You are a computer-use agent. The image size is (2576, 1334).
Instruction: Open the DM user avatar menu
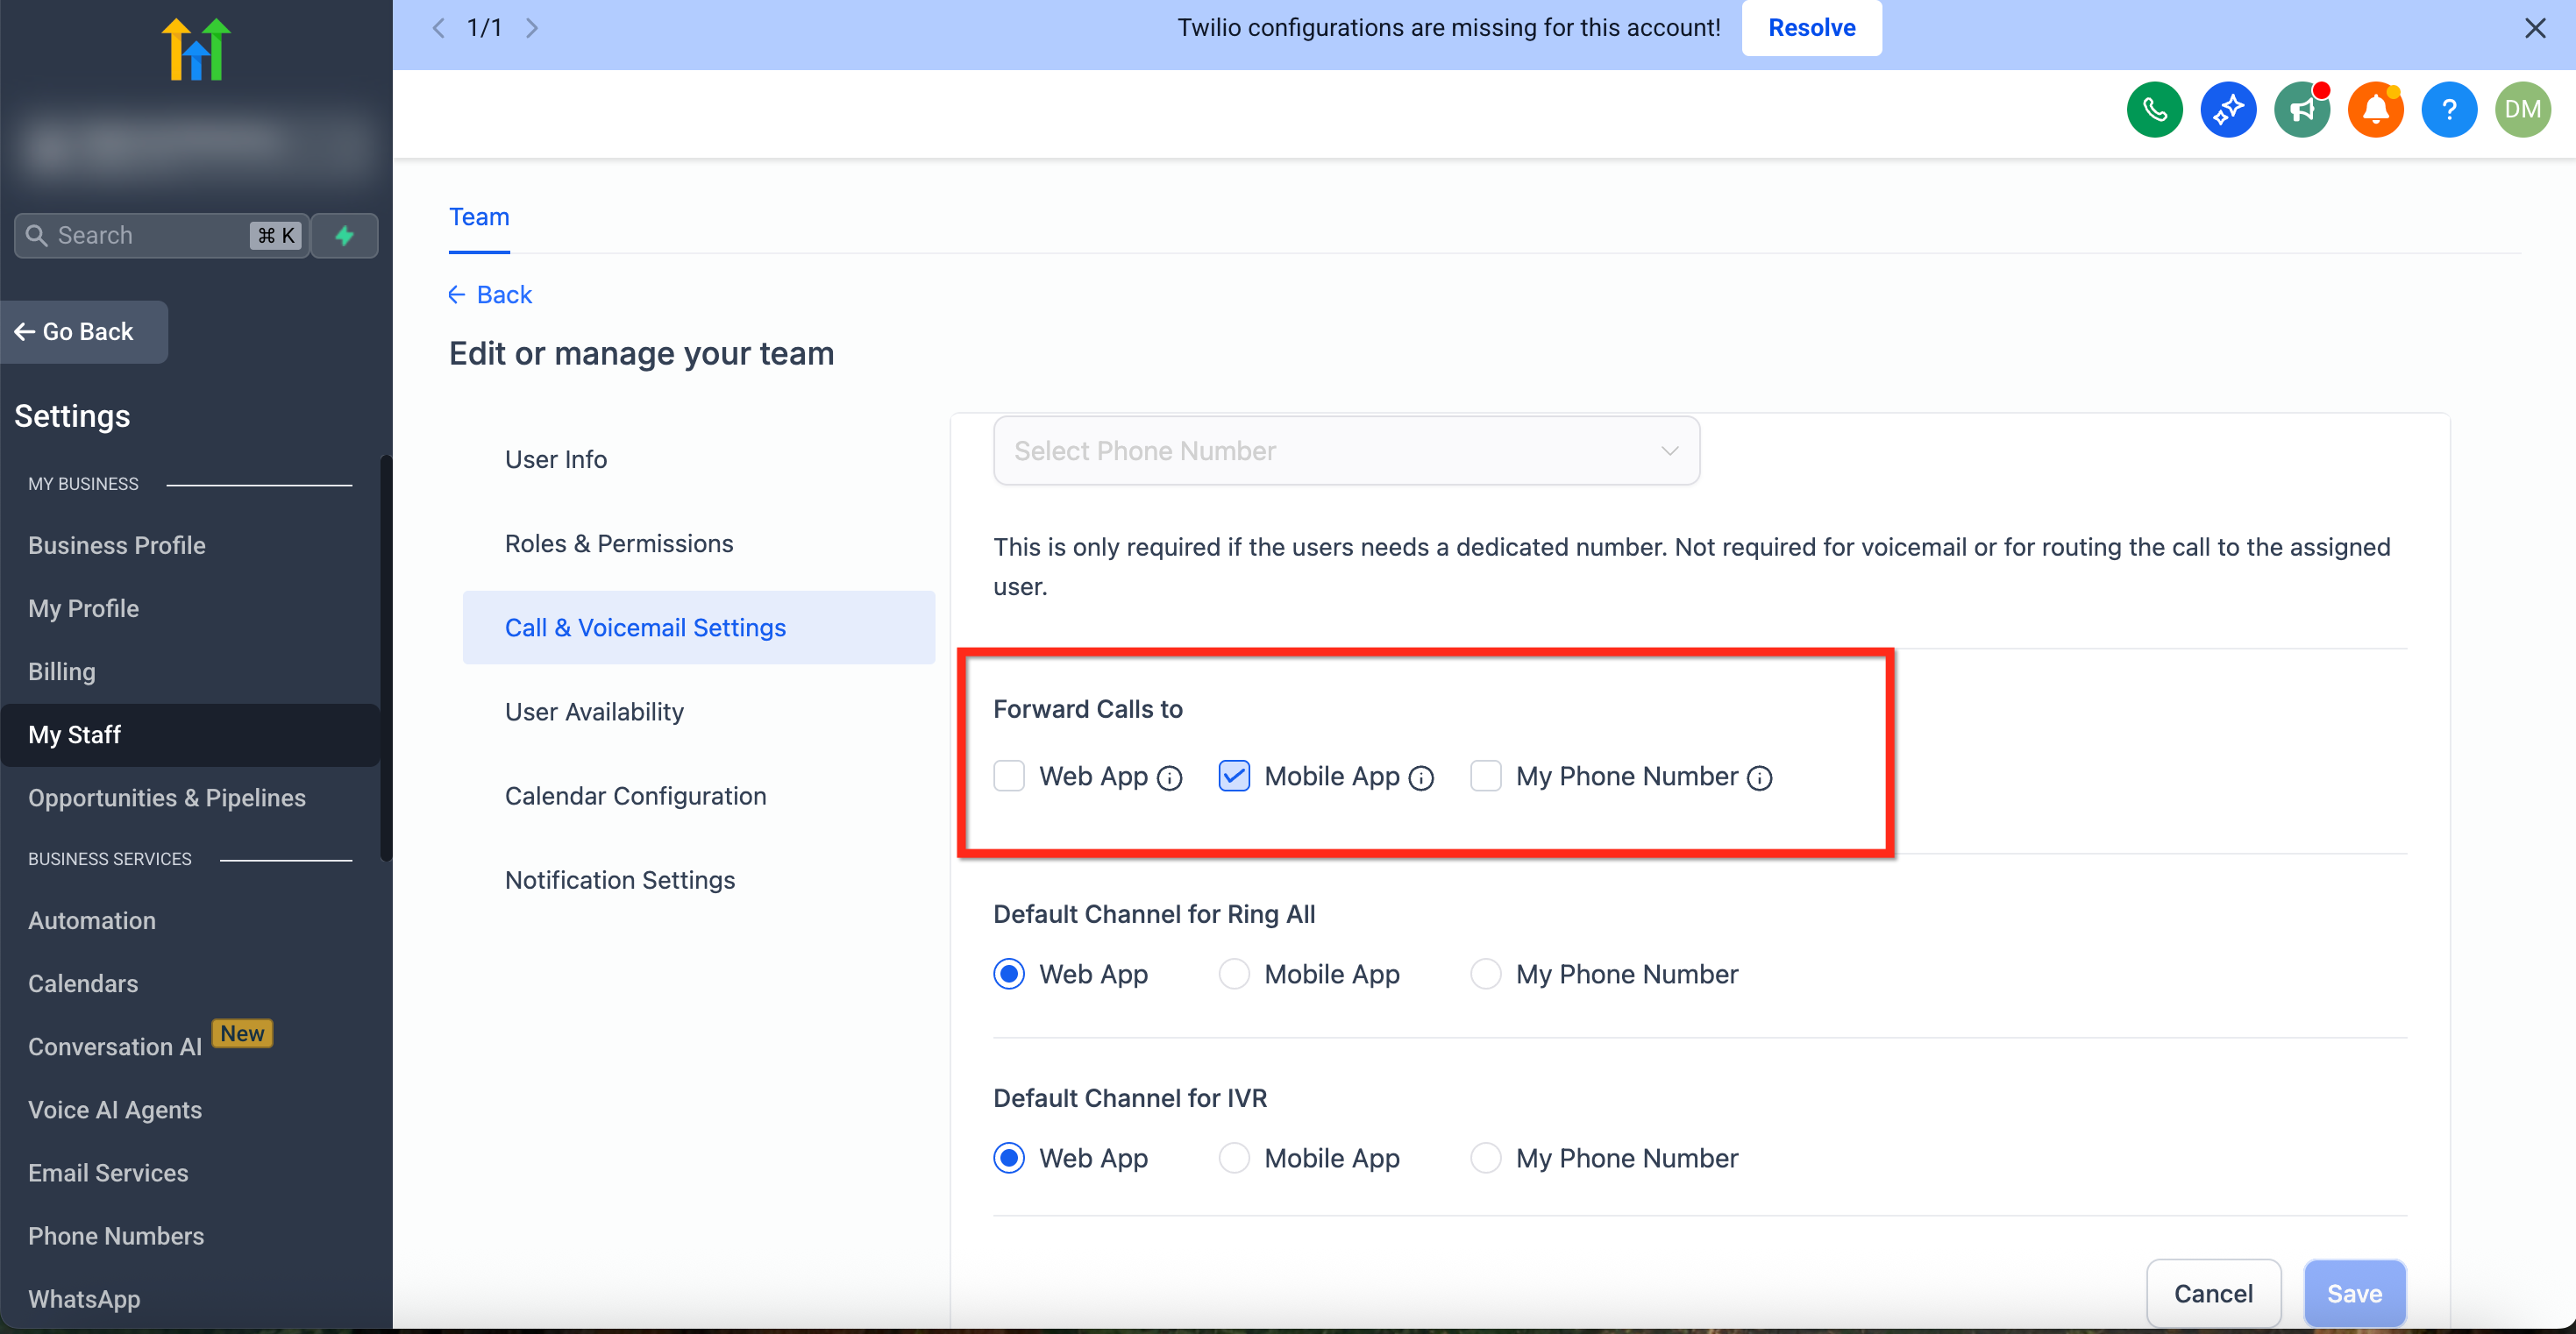click(x=2522, y=109)
